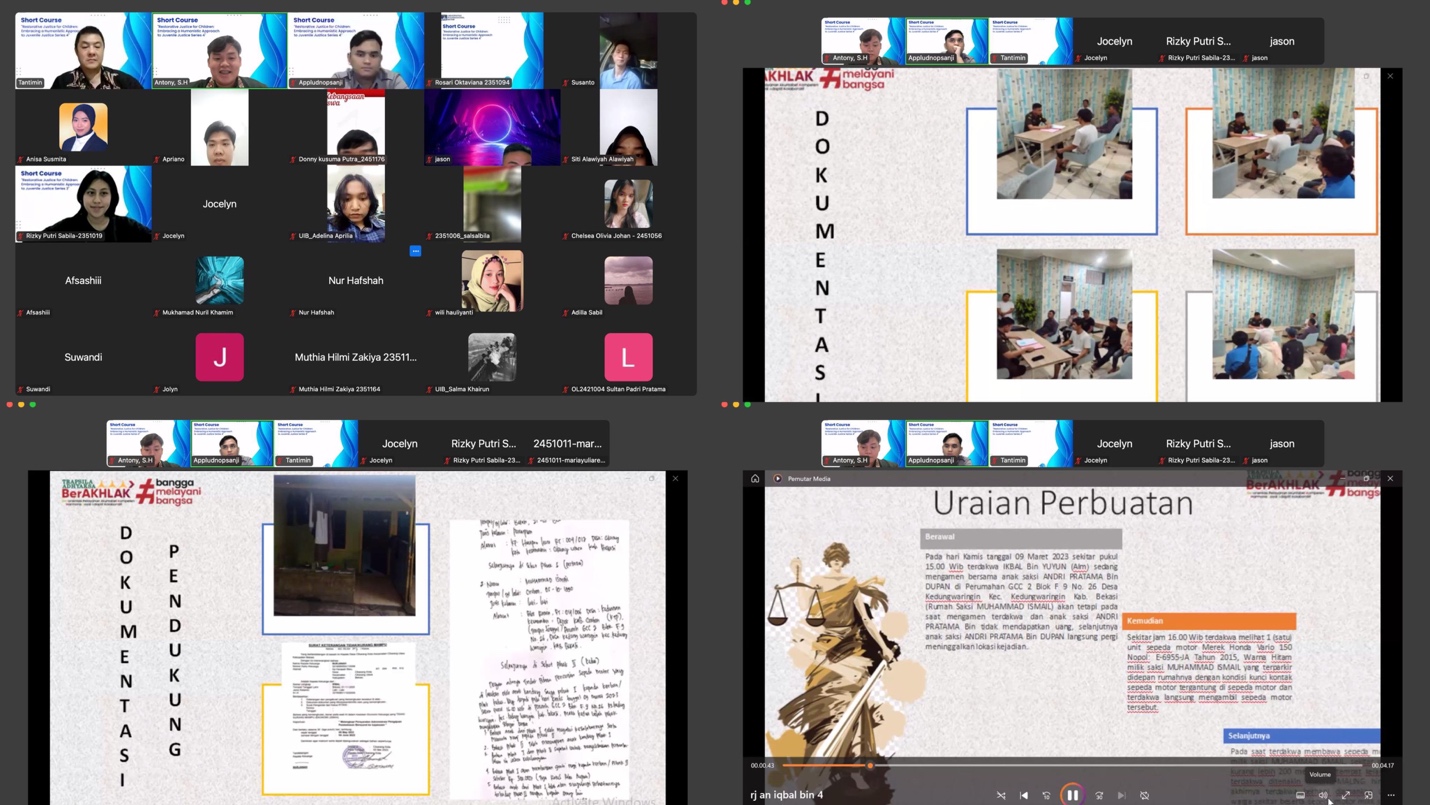The height and width of the screenshot is (805, 1430).
Task: Select 2351006_salsalbila video tile
Action: (x=491, y=203)
